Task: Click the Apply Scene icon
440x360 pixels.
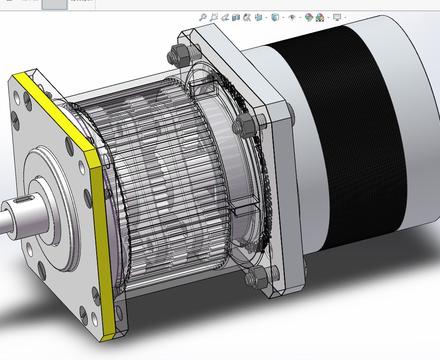Action: 320,18
